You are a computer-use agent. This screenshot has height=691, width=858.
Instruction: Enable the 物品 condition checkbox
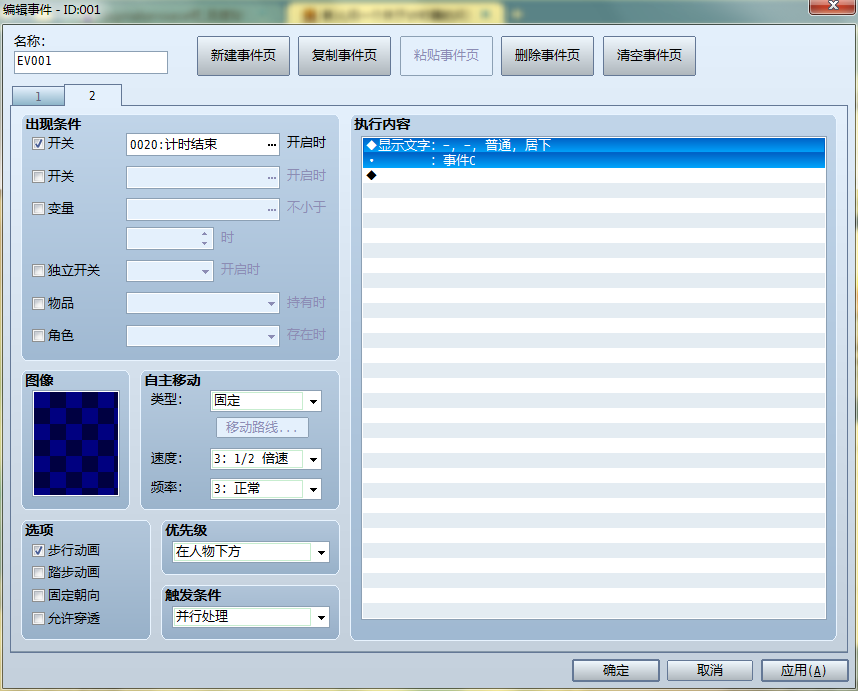38,303
